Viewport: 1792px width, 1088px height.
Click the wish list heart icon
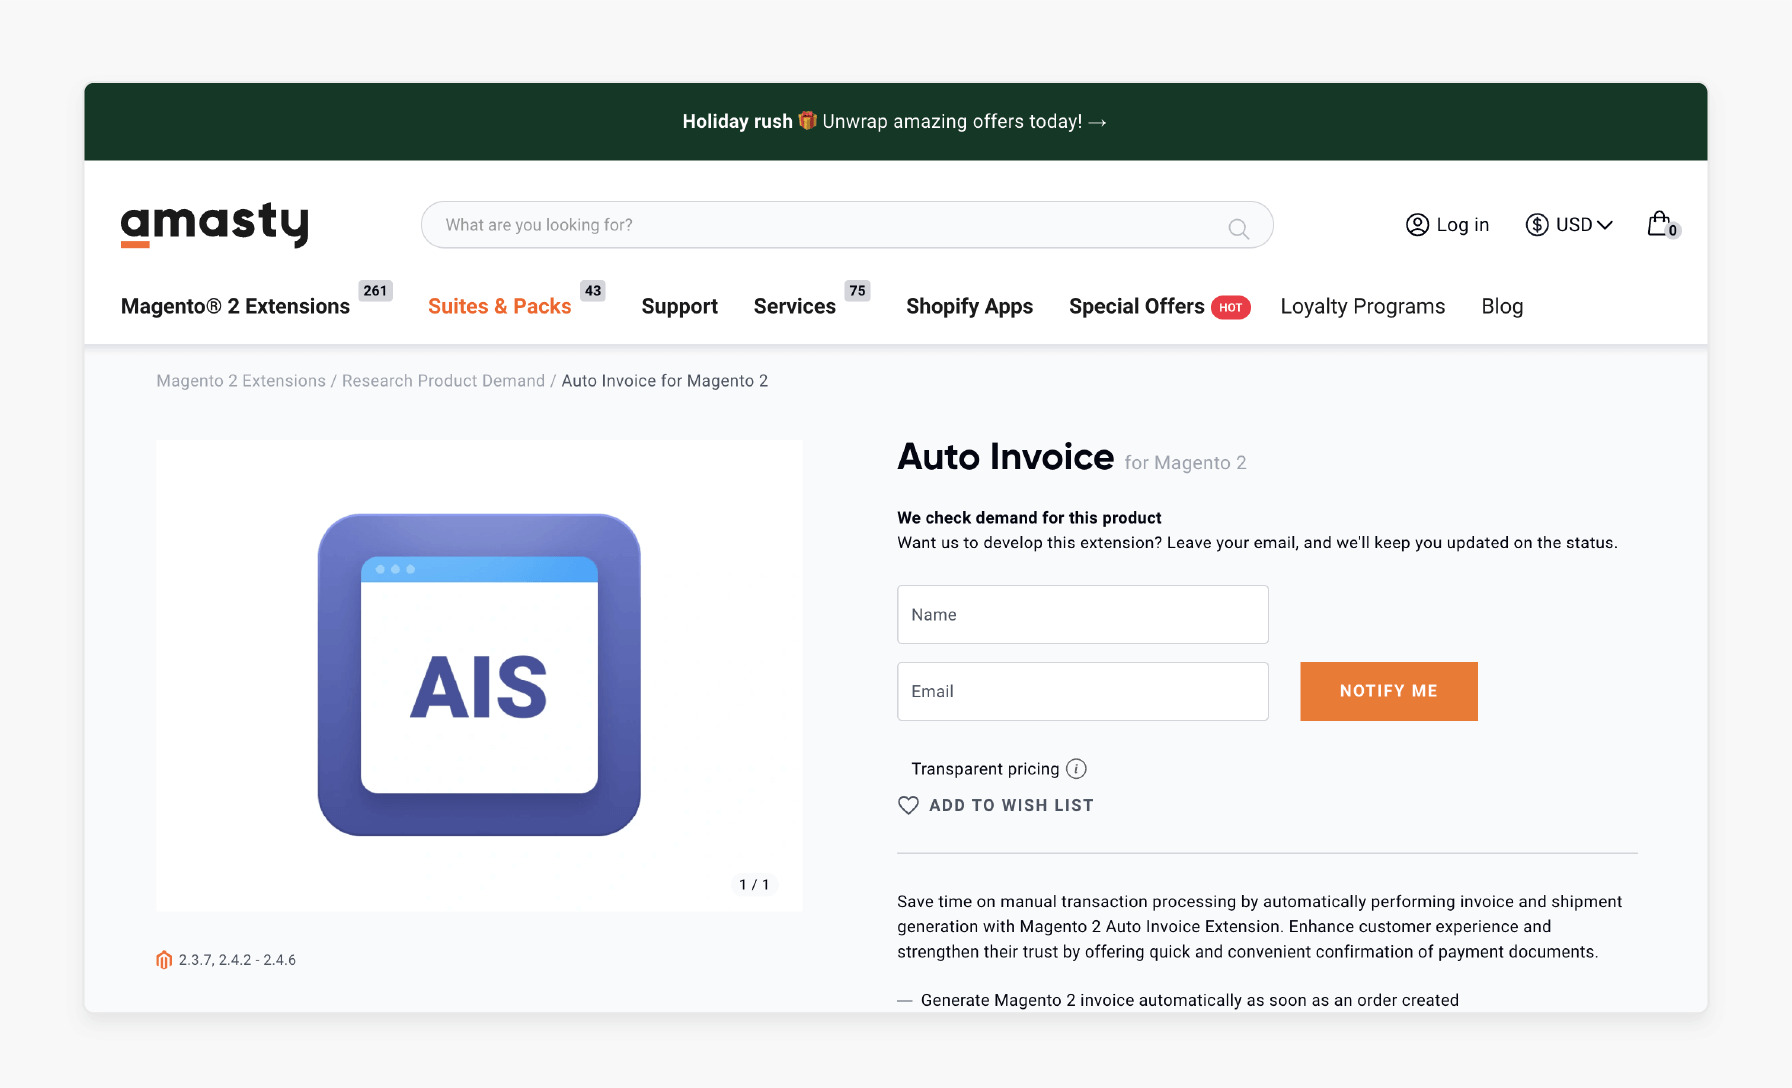tap(908, 805)
